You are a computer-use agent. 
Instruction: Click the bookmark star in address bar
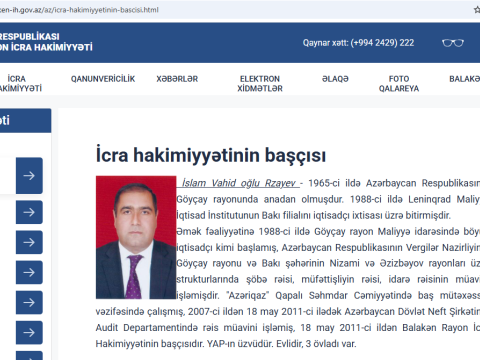pos(477,10)
